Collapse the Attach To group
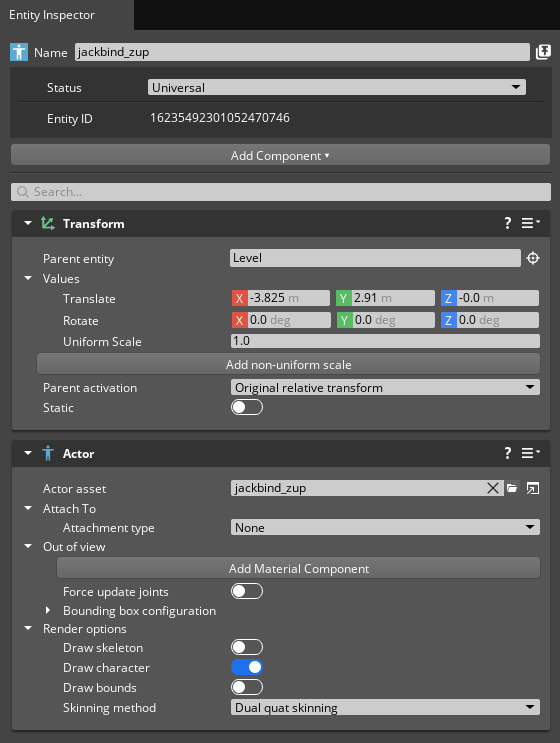 point(28,508)
